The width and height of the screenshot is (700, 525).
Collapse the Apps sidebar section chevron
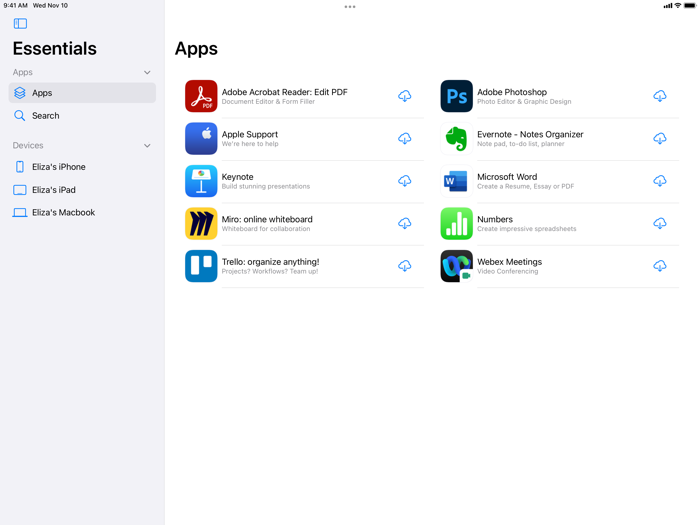click(147, 72)
